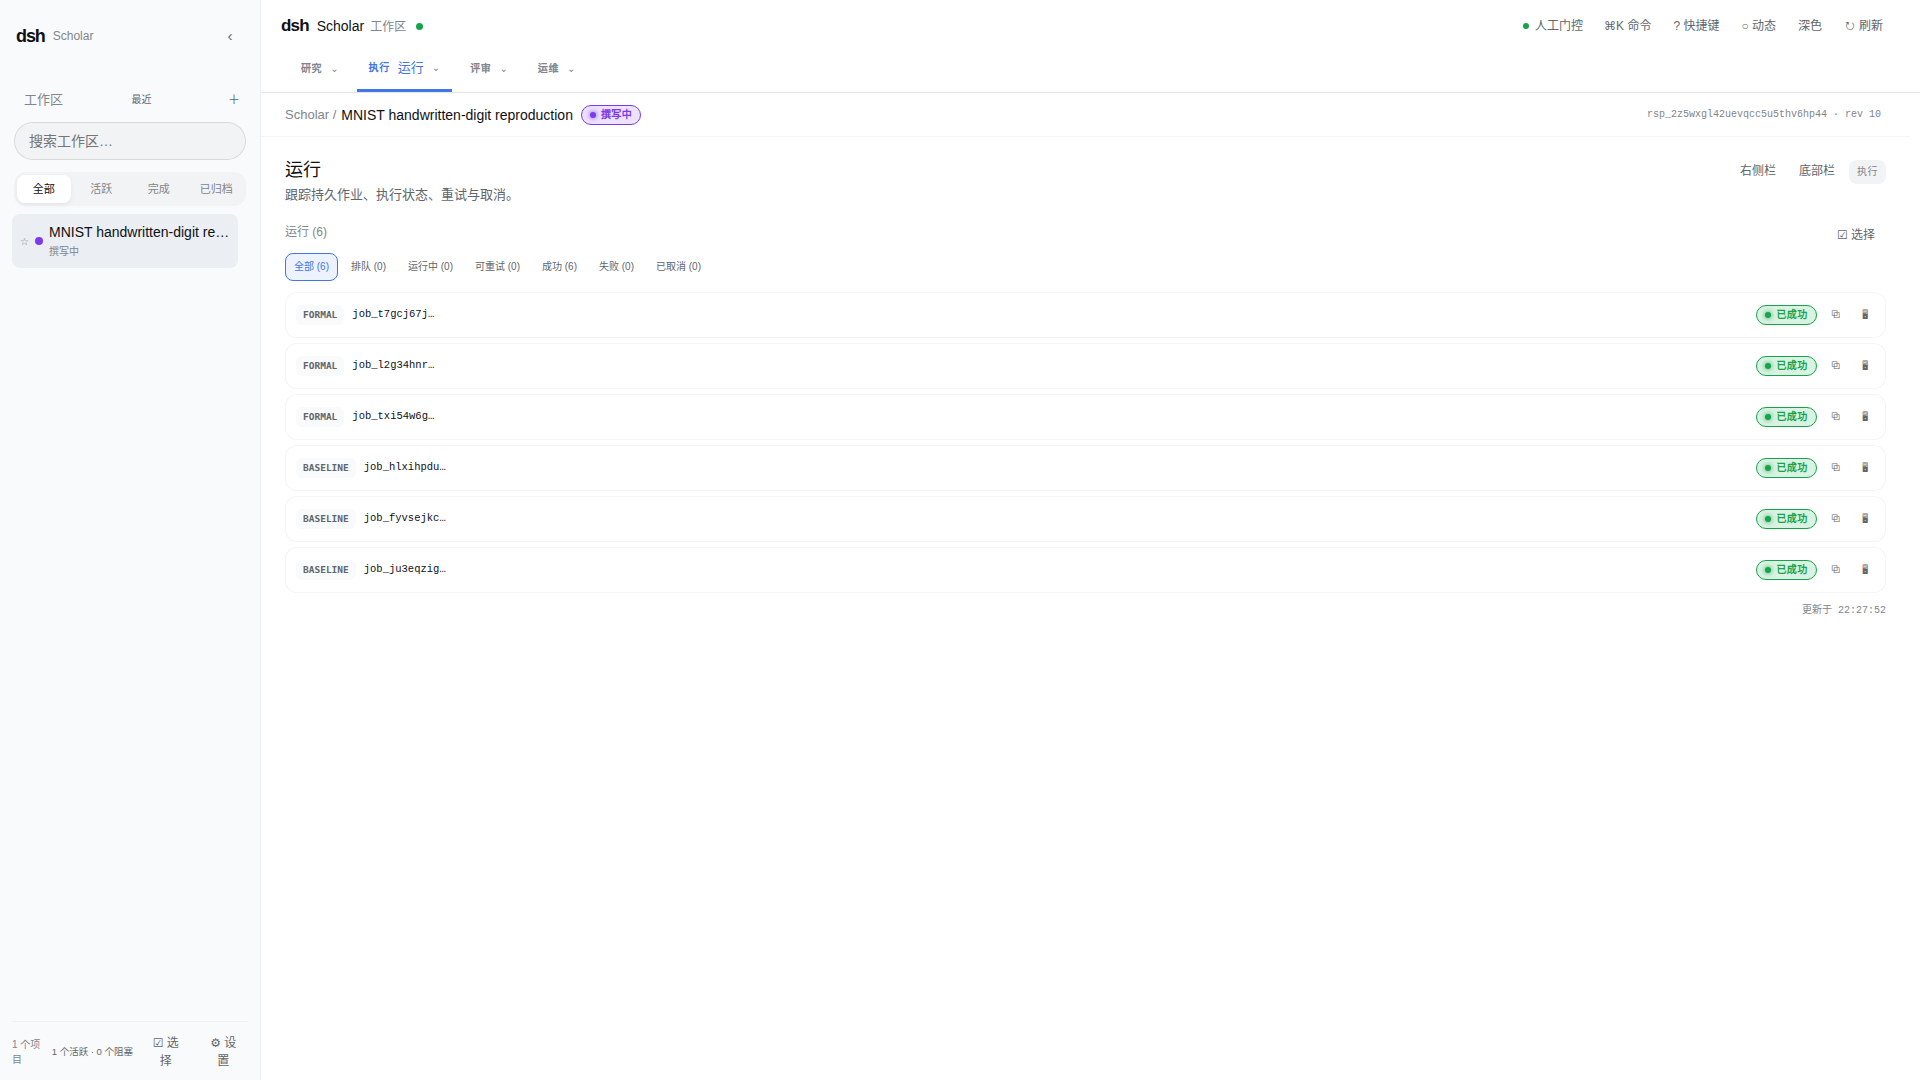The image size is (1920, 1080).
Task: Filter runs by 已取消 (0)
Action: coord(678,267)
